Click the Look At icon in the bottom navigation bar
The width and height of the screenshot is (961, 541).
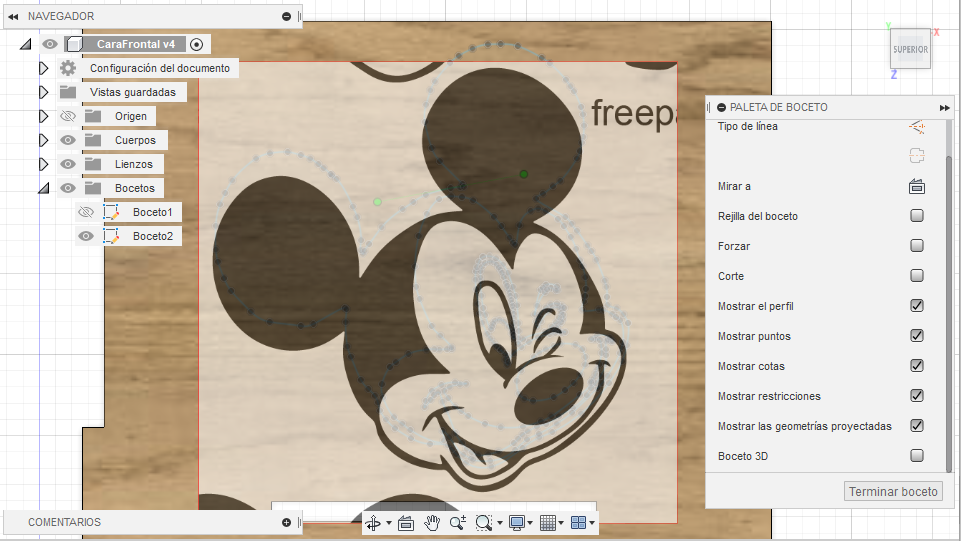click(x=406, y=523)
